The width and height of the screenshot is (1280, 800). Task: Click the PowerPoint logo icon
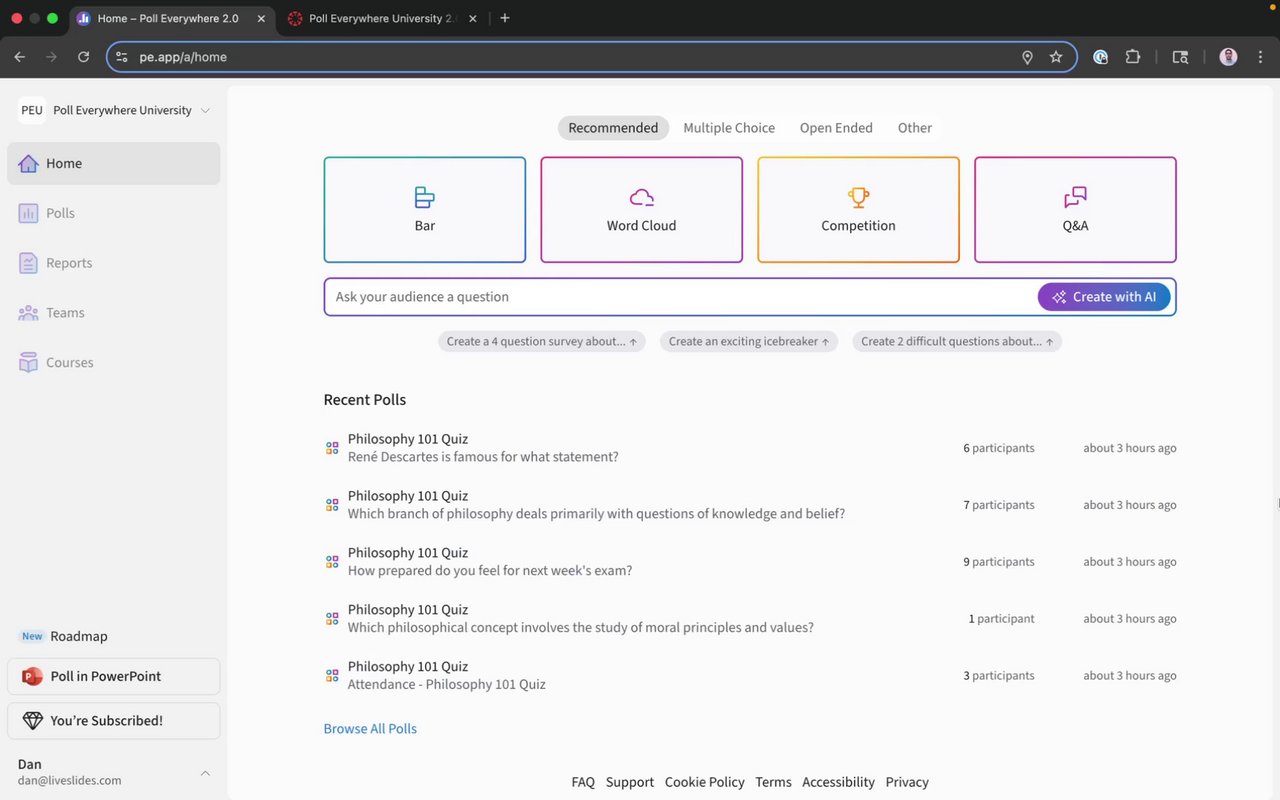[x=32, y=676]
